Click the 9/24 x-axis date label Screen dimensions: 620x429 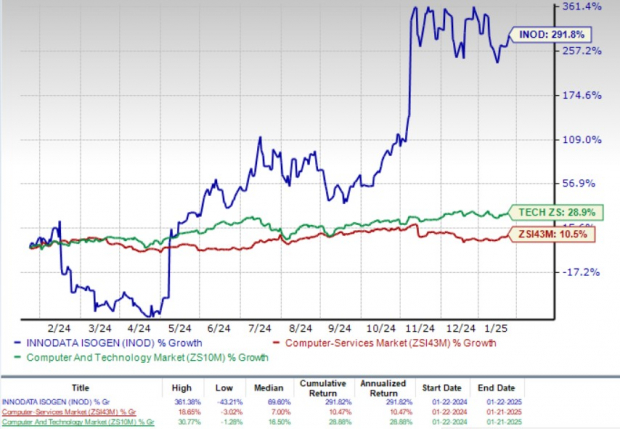click(x=339, y=329)
